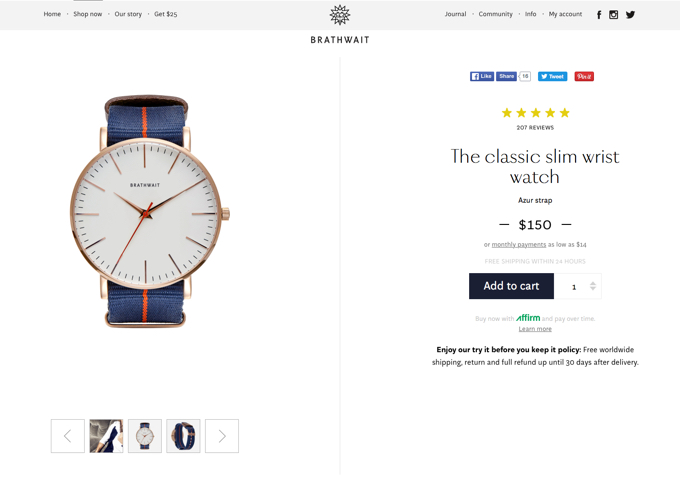Click the Brathwait sunburst logo
Image resolution: width=680 pixels, height=490 pixels.
point(340,15)
